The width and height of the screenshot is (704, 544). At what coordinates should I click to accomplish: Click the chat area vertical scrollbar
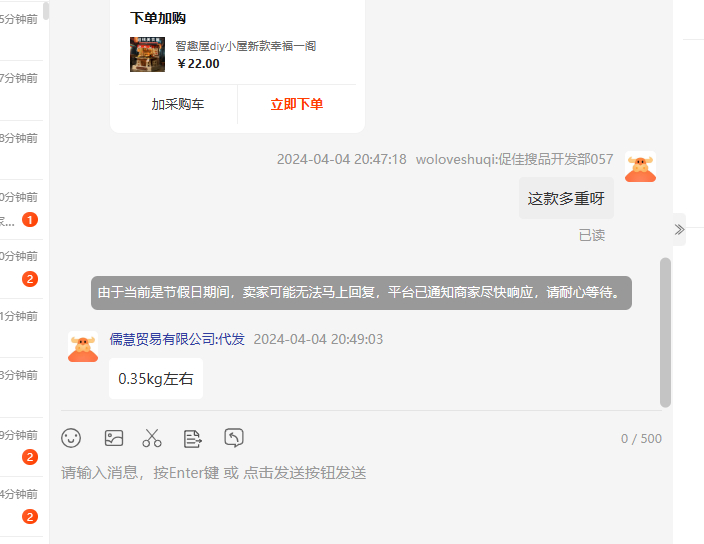665,332
